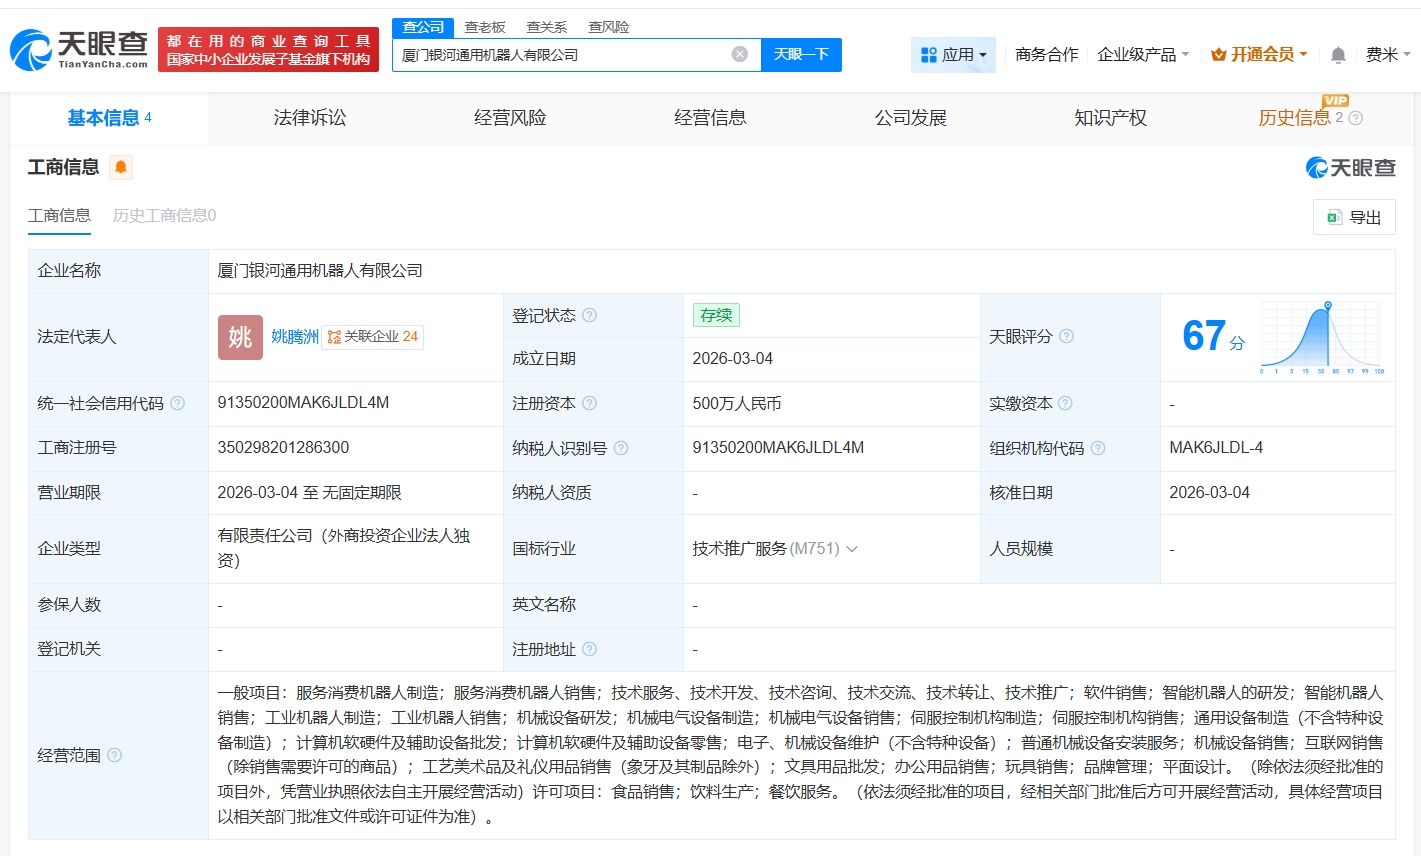Expand the 技术推广服务 (M751) industry dropdown
This screenshot has height=856, width=1421.
(852, 548)
